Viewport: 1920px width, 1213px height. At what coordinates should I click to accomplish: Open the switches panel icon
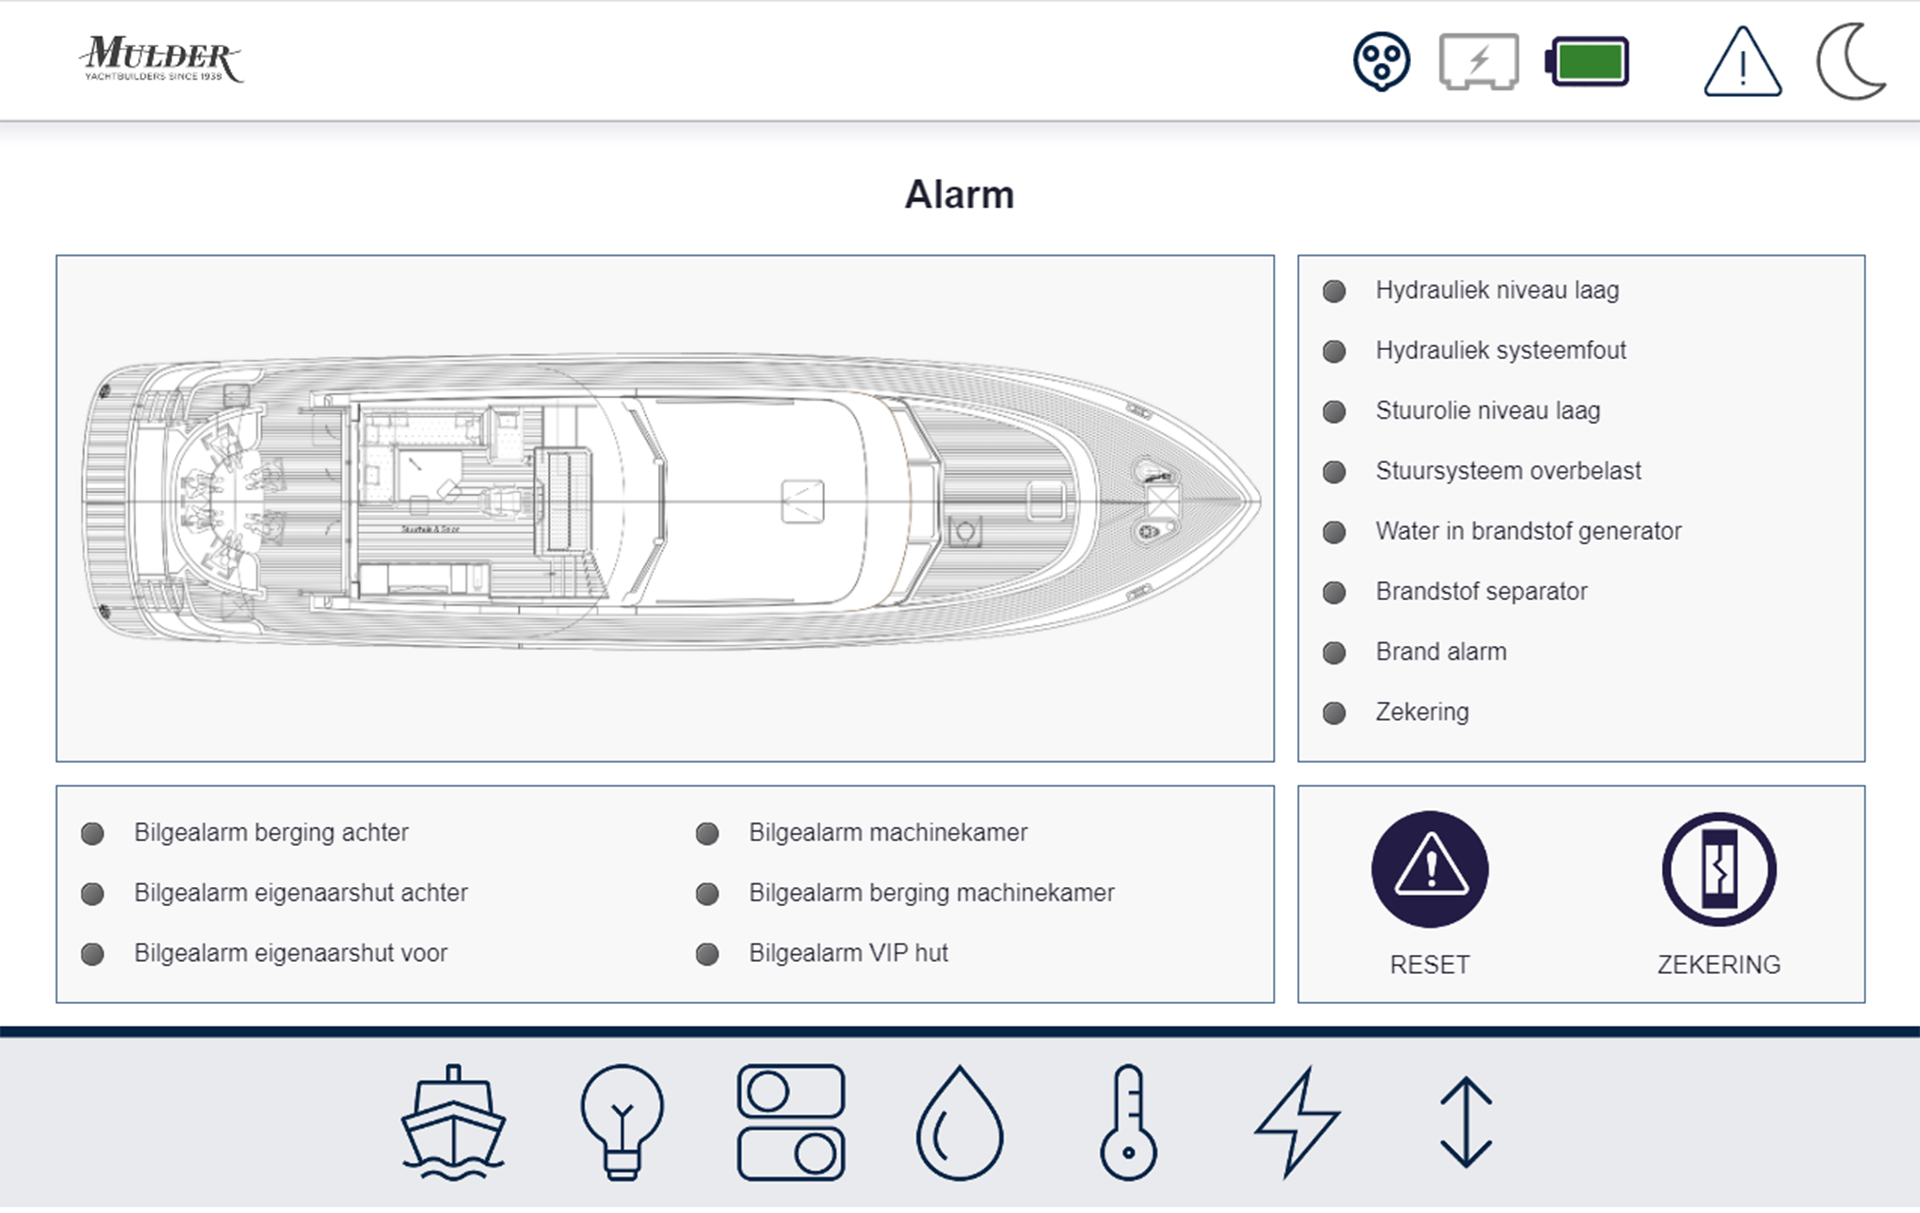coord(791,1121)
